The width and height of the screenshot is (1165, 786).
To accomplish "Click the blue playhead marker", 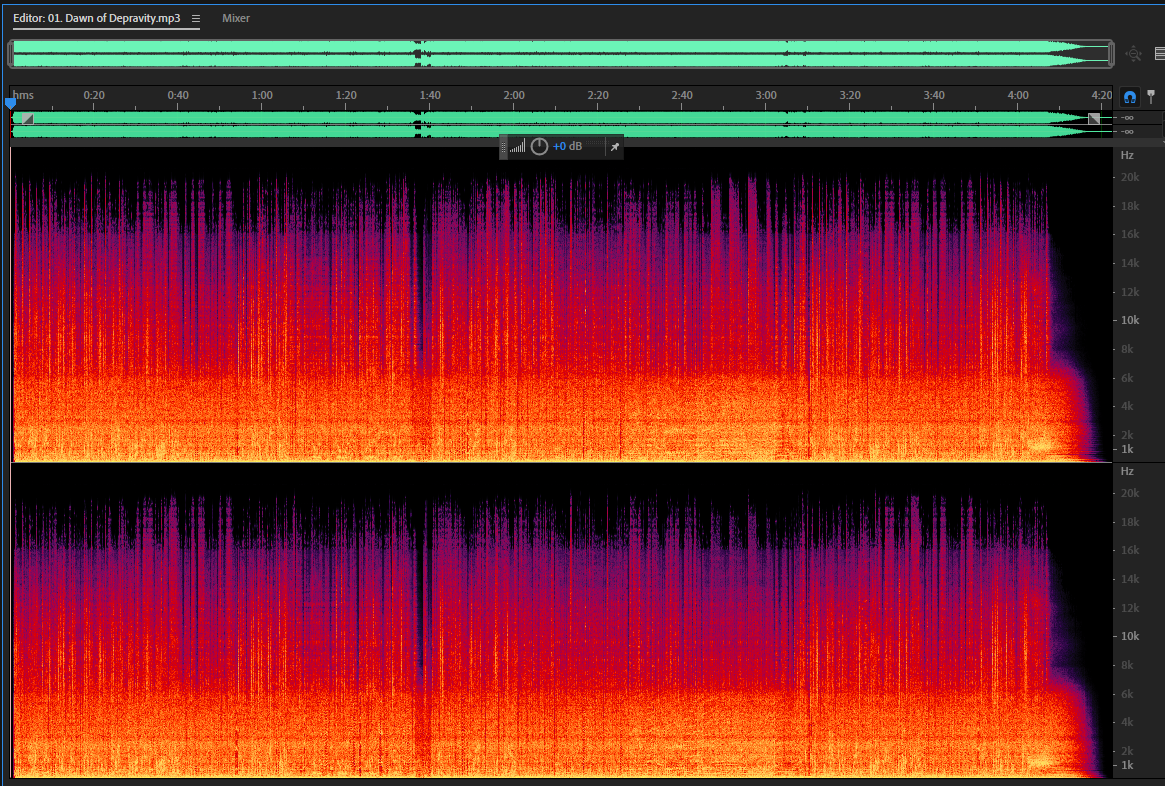I will 10,103.
